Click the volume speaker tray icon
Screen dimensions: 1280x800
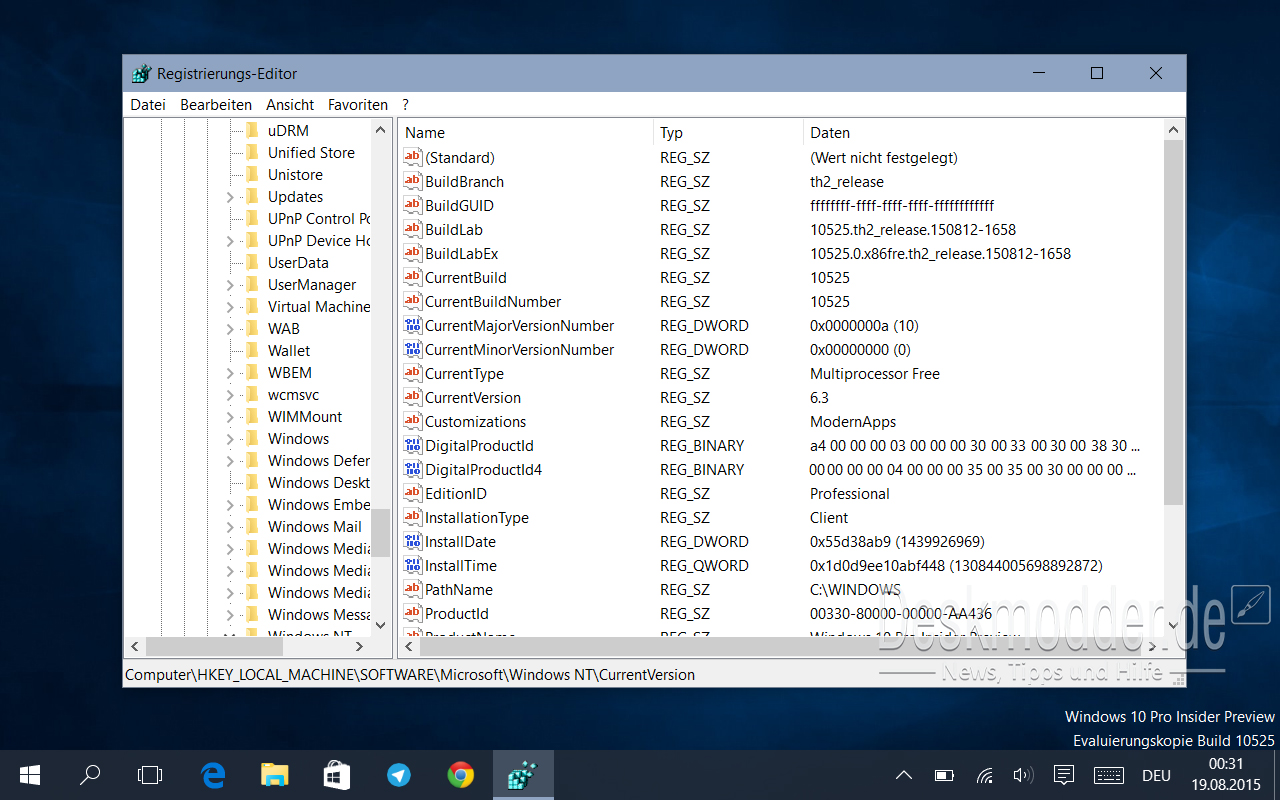pyautogui.click(x=1023, y=775)
